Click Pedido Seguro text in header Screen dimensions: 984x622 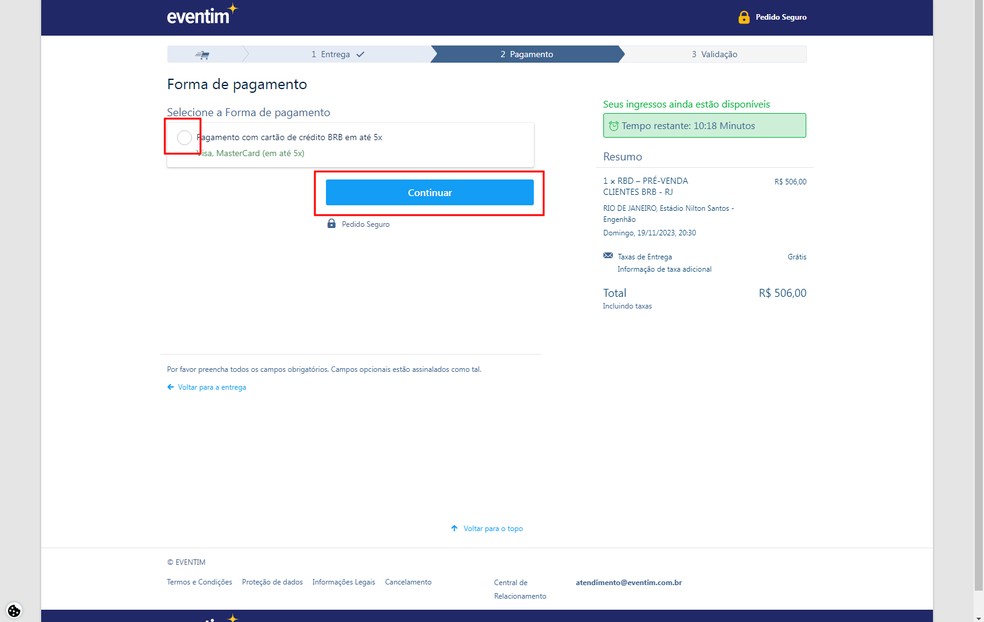pos(781,17)
